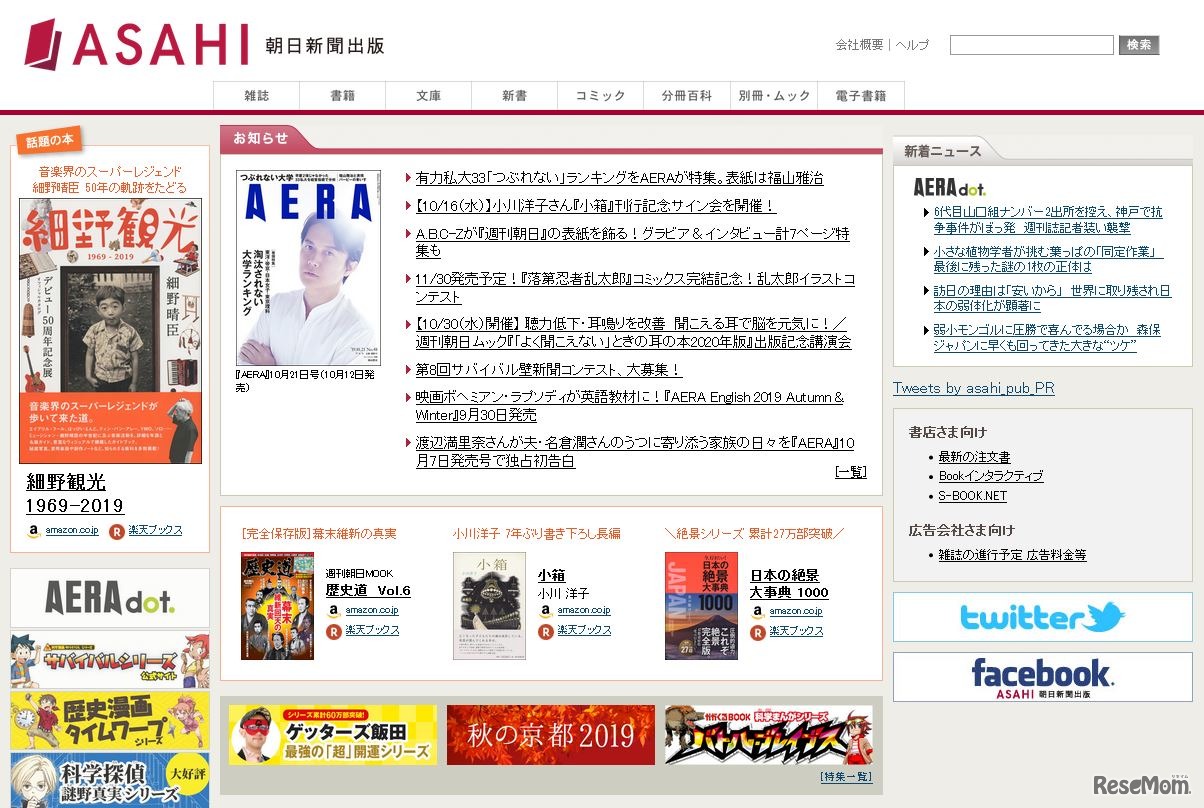Open the 秋の京都2019 banner
This screenshot has width=1204, height=808.
[x=551, y=735]
